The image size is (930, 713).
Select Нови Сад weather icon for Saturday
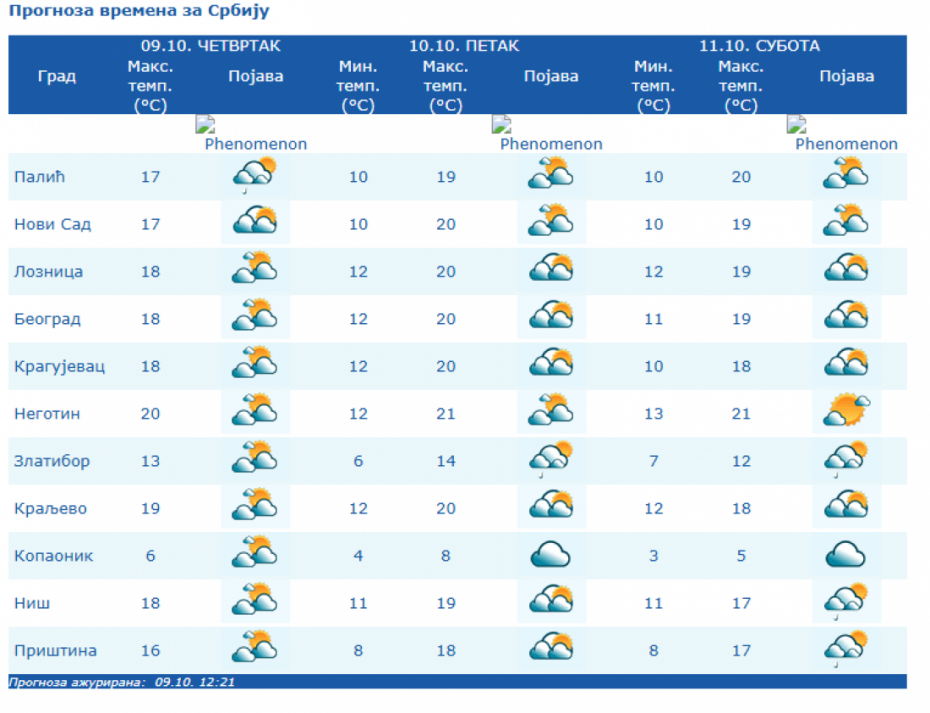[x=846, y=224]
